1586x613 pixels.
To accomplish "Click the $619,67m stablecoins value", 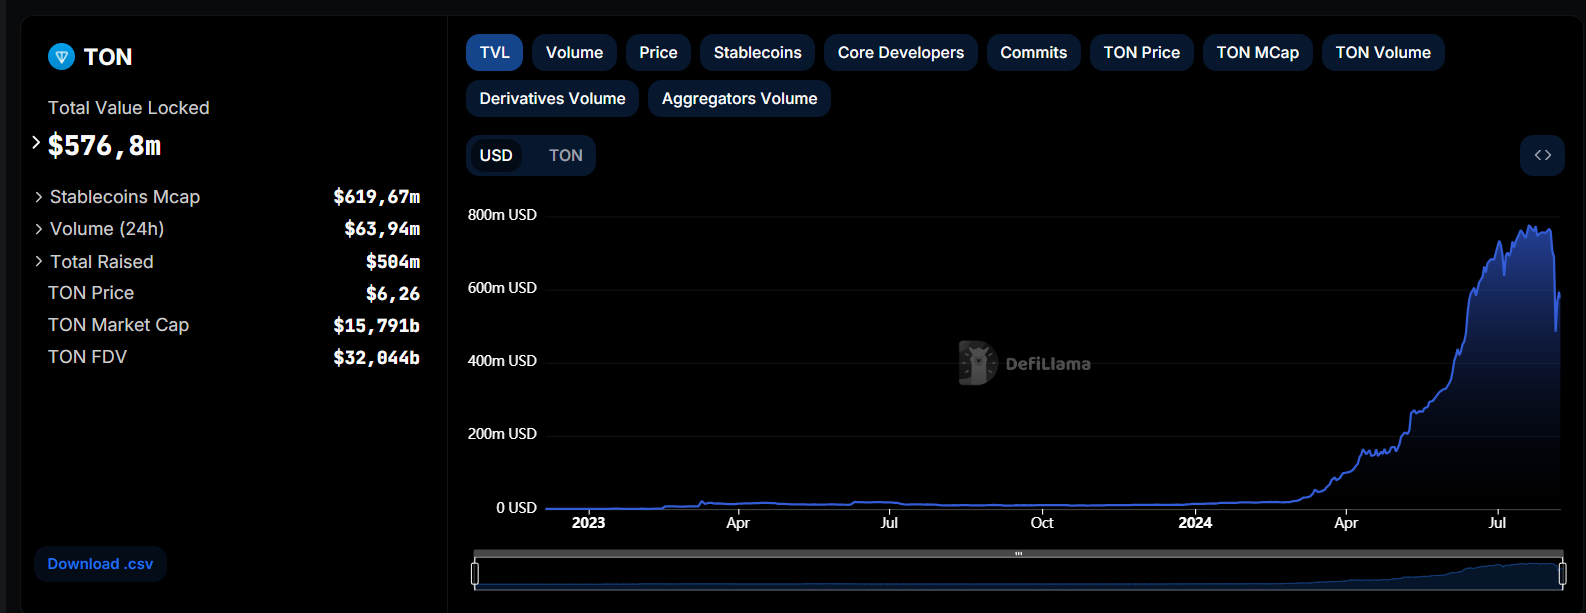I will click(377, 197).
